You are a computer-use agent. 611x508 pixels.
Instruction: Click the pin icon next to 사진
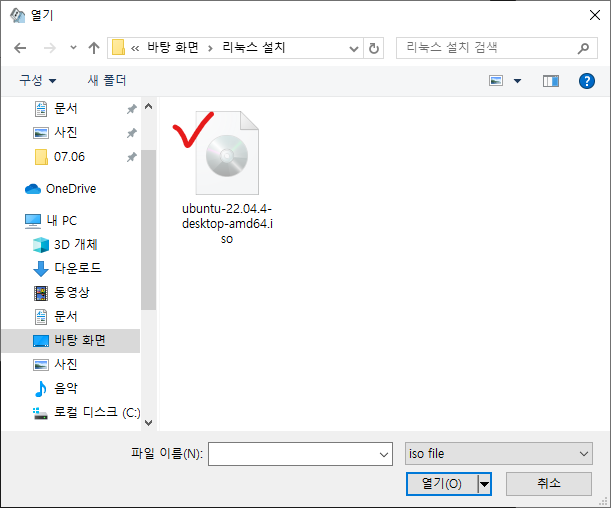[132, 133]
